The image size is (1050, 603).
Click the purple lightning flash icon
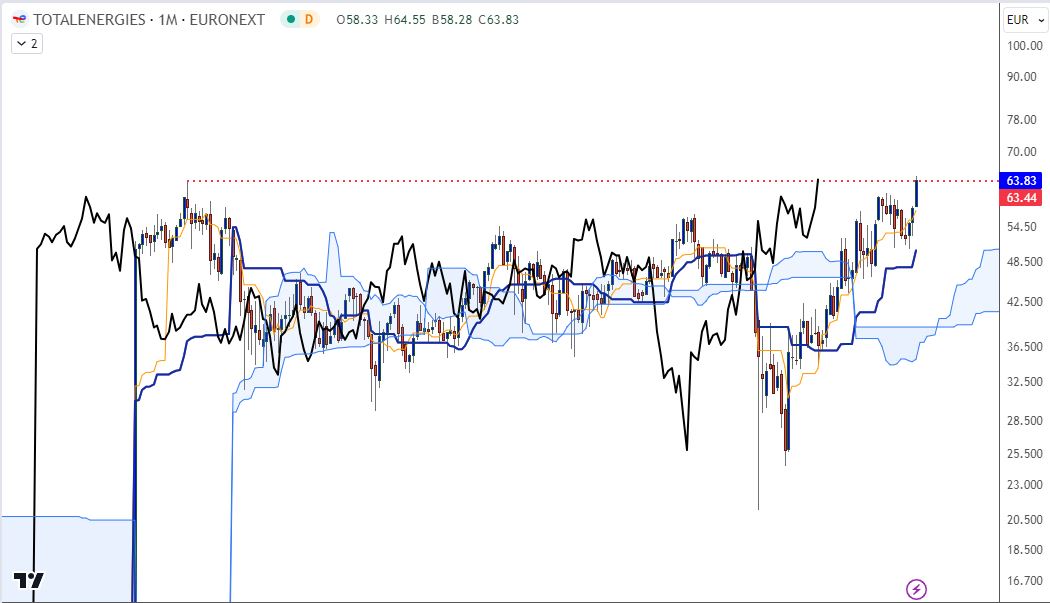(916, 589)
